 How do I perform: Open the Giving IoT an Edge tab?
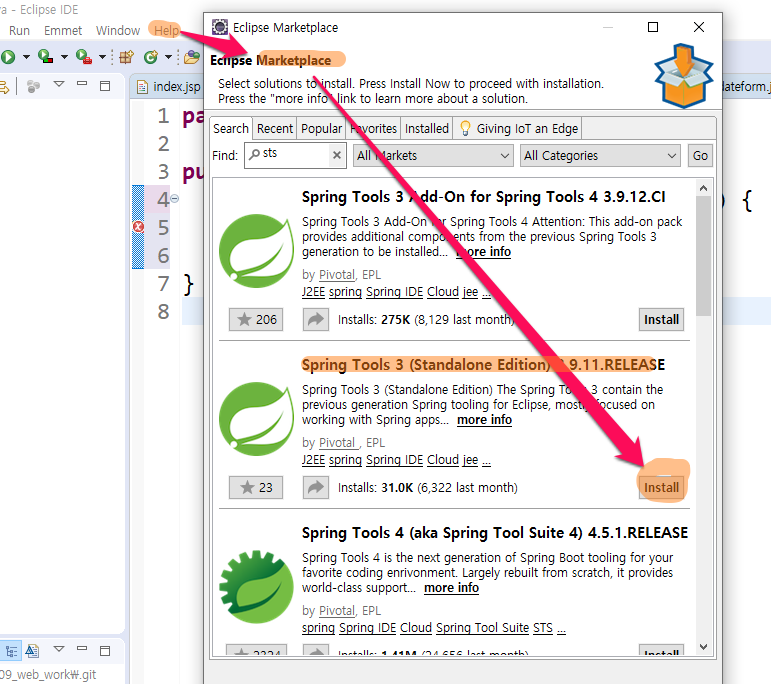(x=518, y=128)
